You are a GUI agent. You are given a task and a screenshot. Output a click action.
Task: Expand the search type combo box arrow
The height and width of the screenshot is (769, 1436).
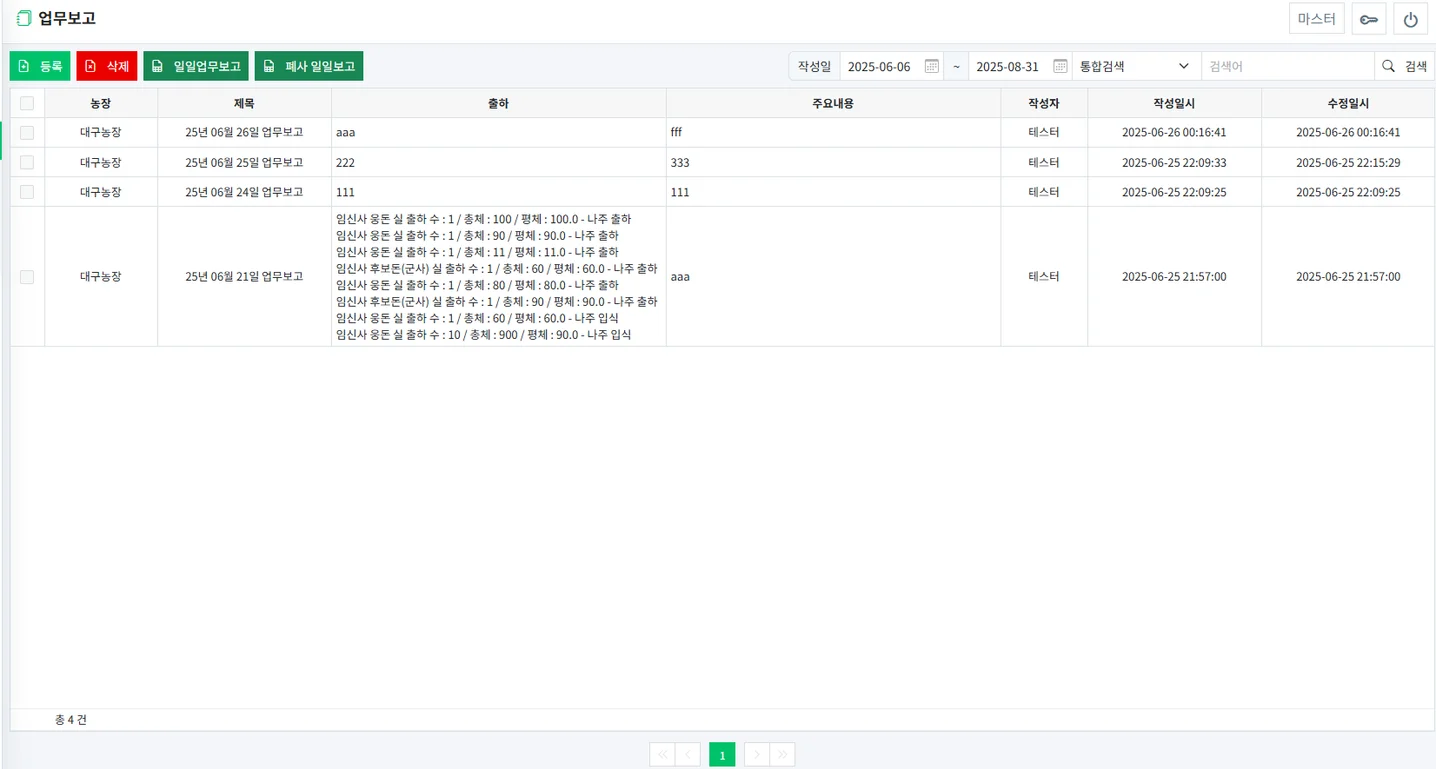coord(1183,65)
